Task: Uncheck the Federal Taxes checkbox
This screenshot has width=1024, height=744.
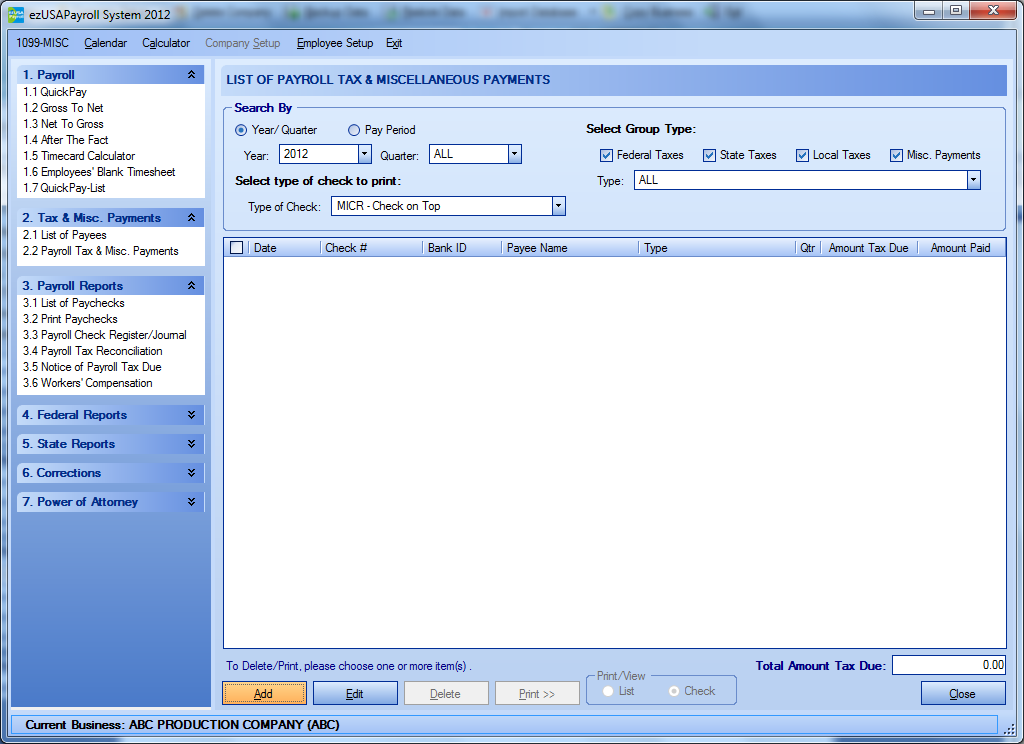Action: coord(606,156)
